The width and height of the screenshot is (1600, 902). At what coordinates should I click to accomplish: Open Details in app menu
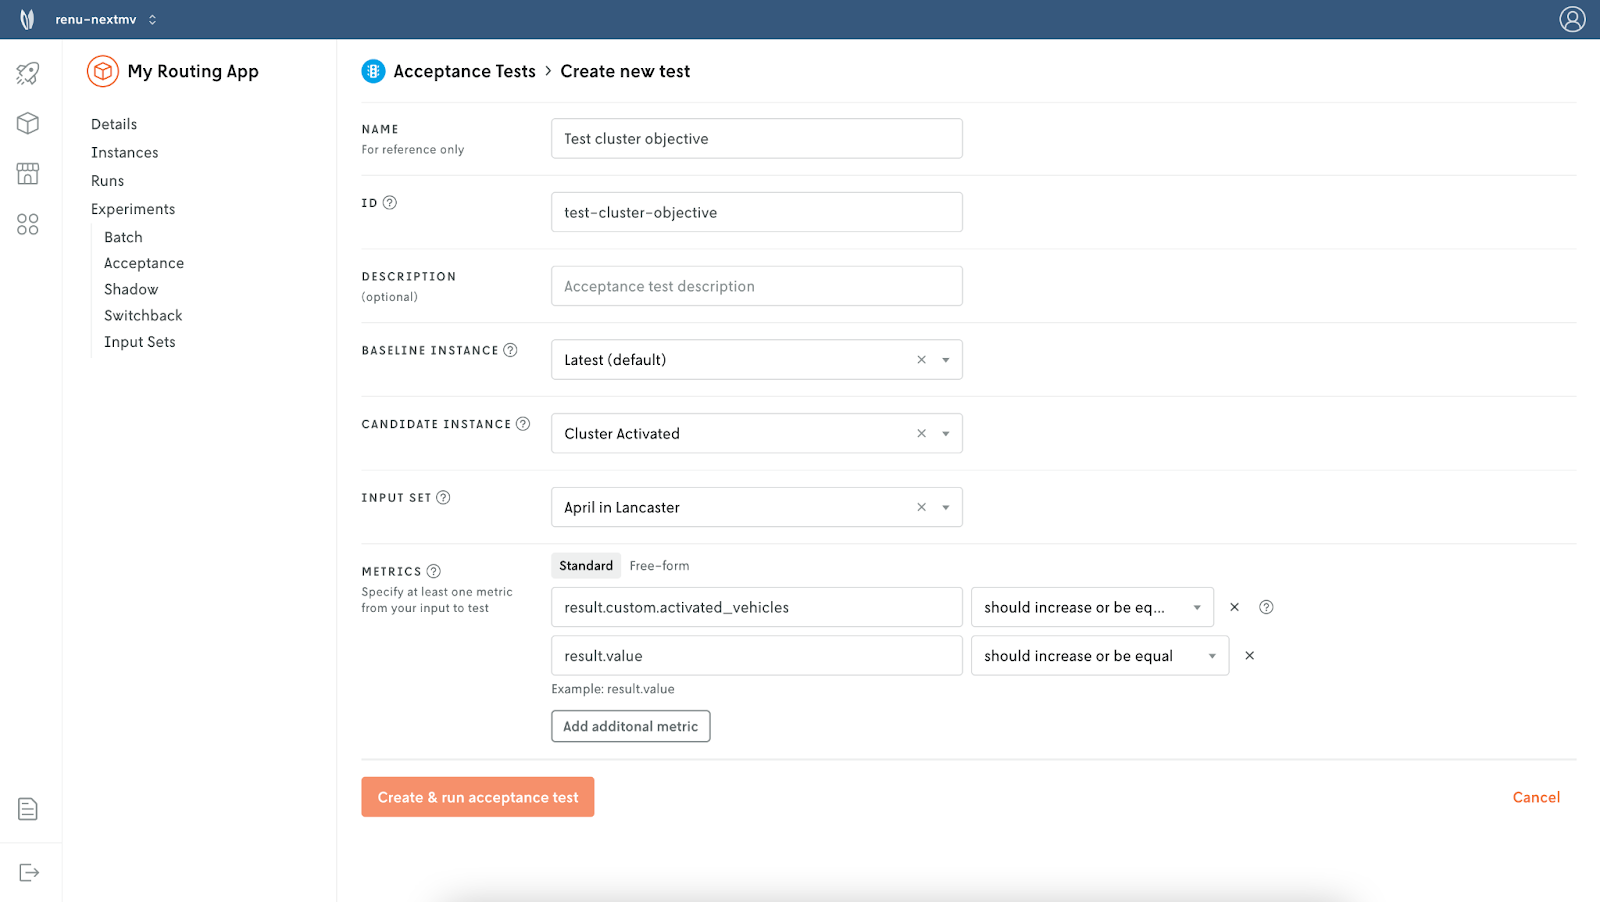point(114,124)
